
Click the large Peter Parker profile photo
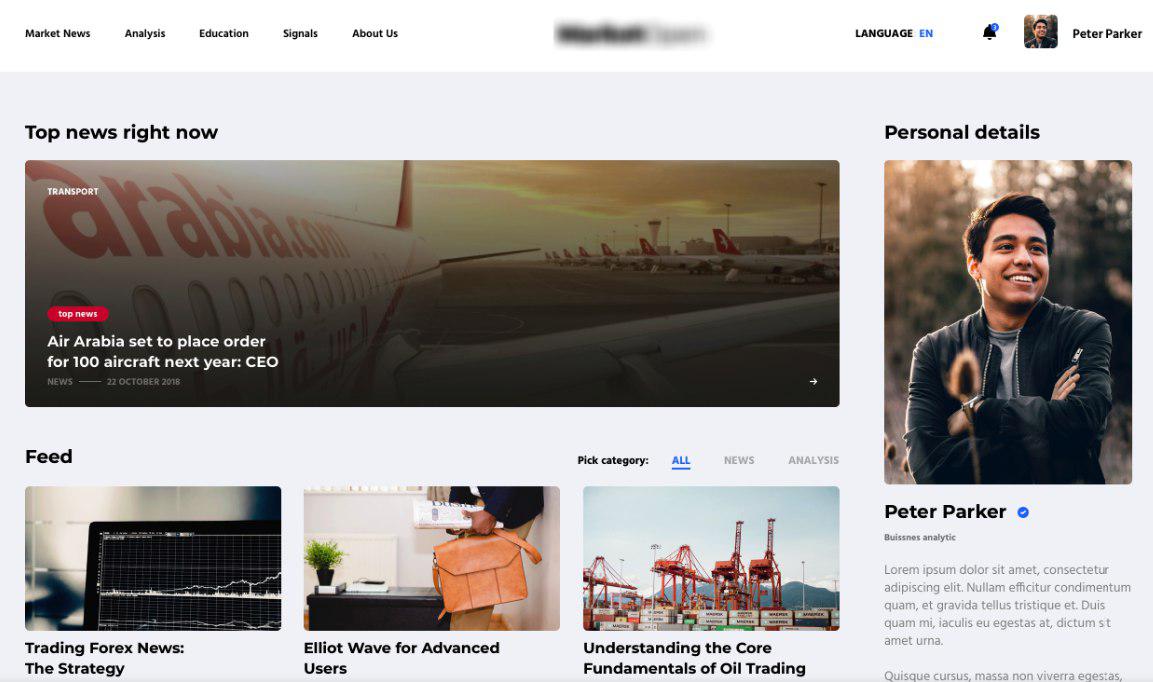click(1007, 322)
